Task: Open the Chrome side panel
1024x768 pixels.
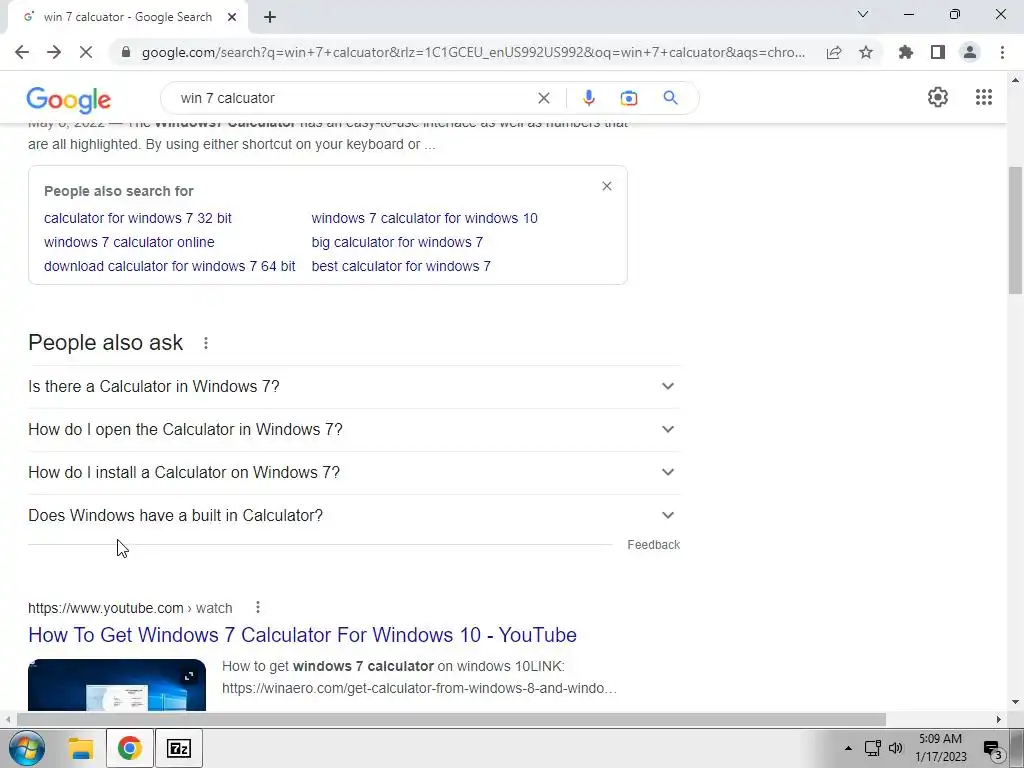Action: [x=938, y=52]
